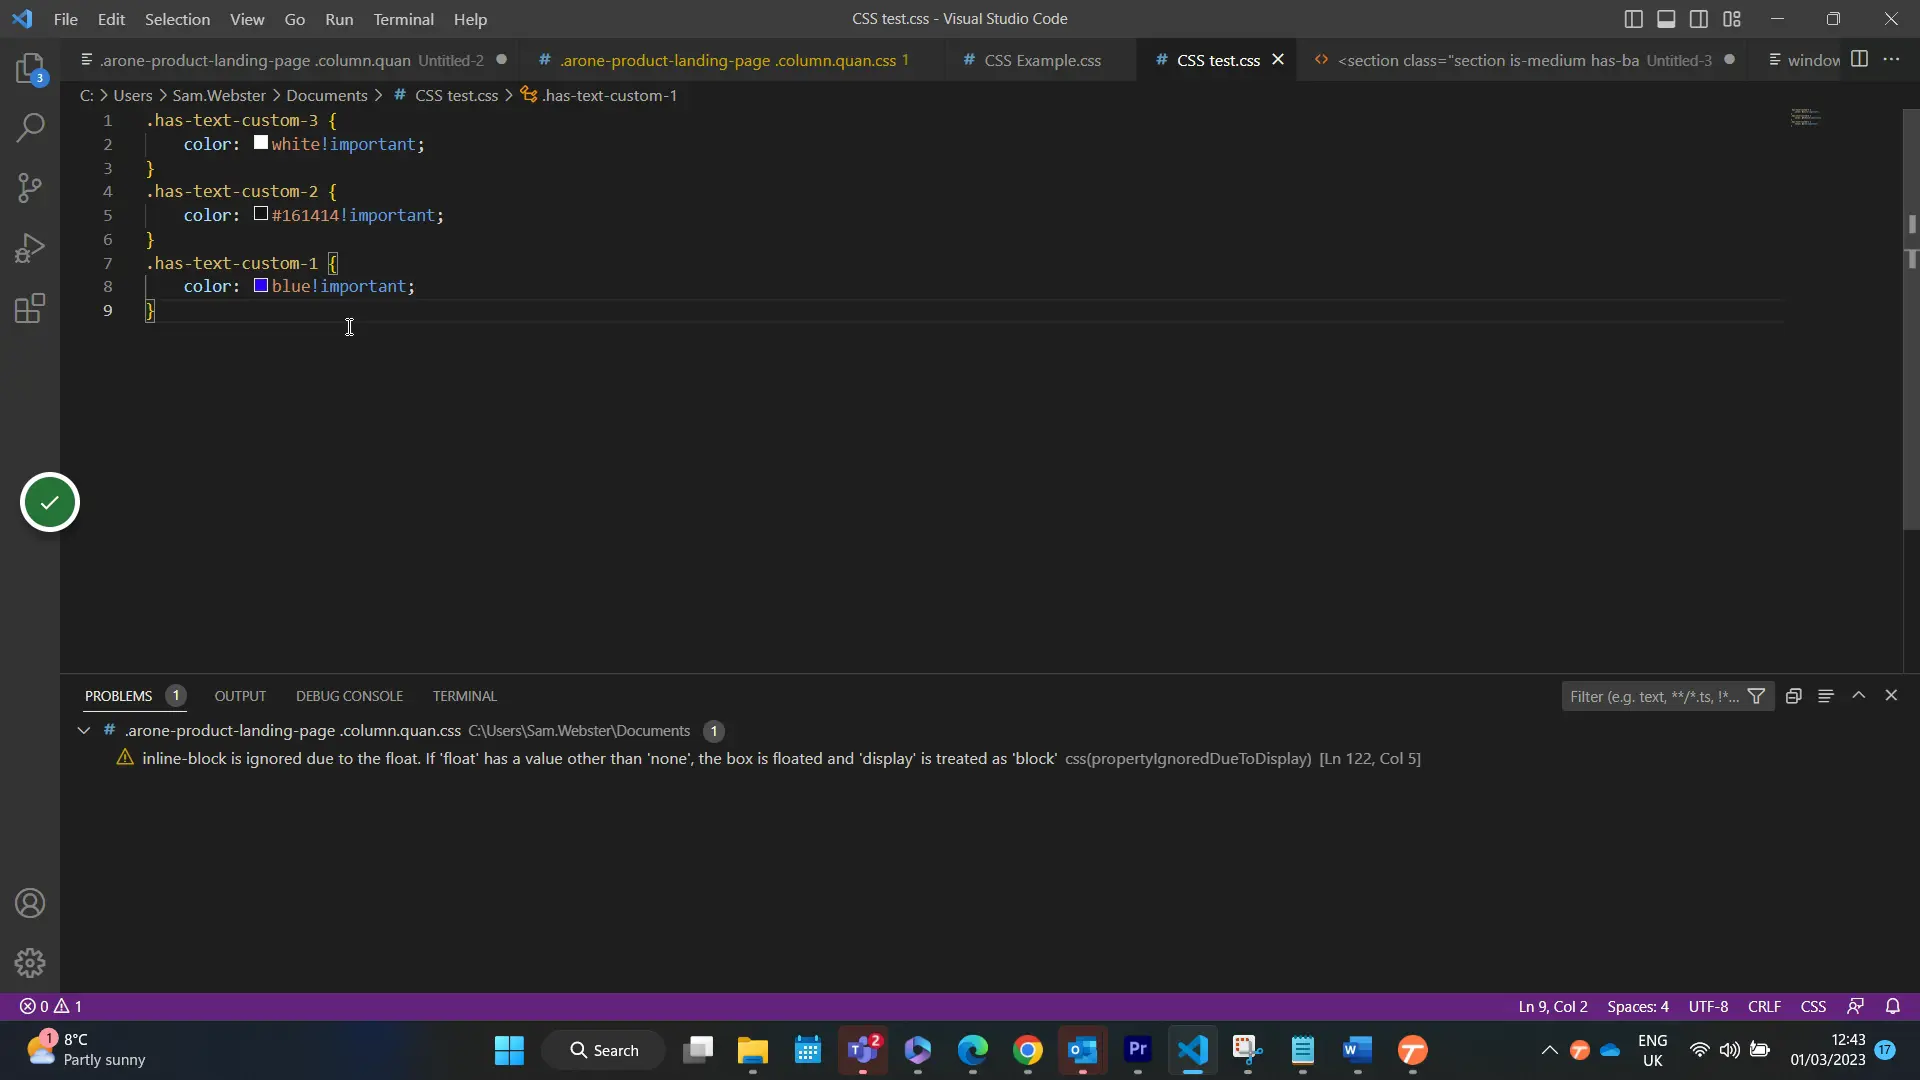Click .has-text-custom-1 breadcrumb symbol
Image resolution: width=1920 pixels, height=1080 pixels.
click(x=599, y=95)
